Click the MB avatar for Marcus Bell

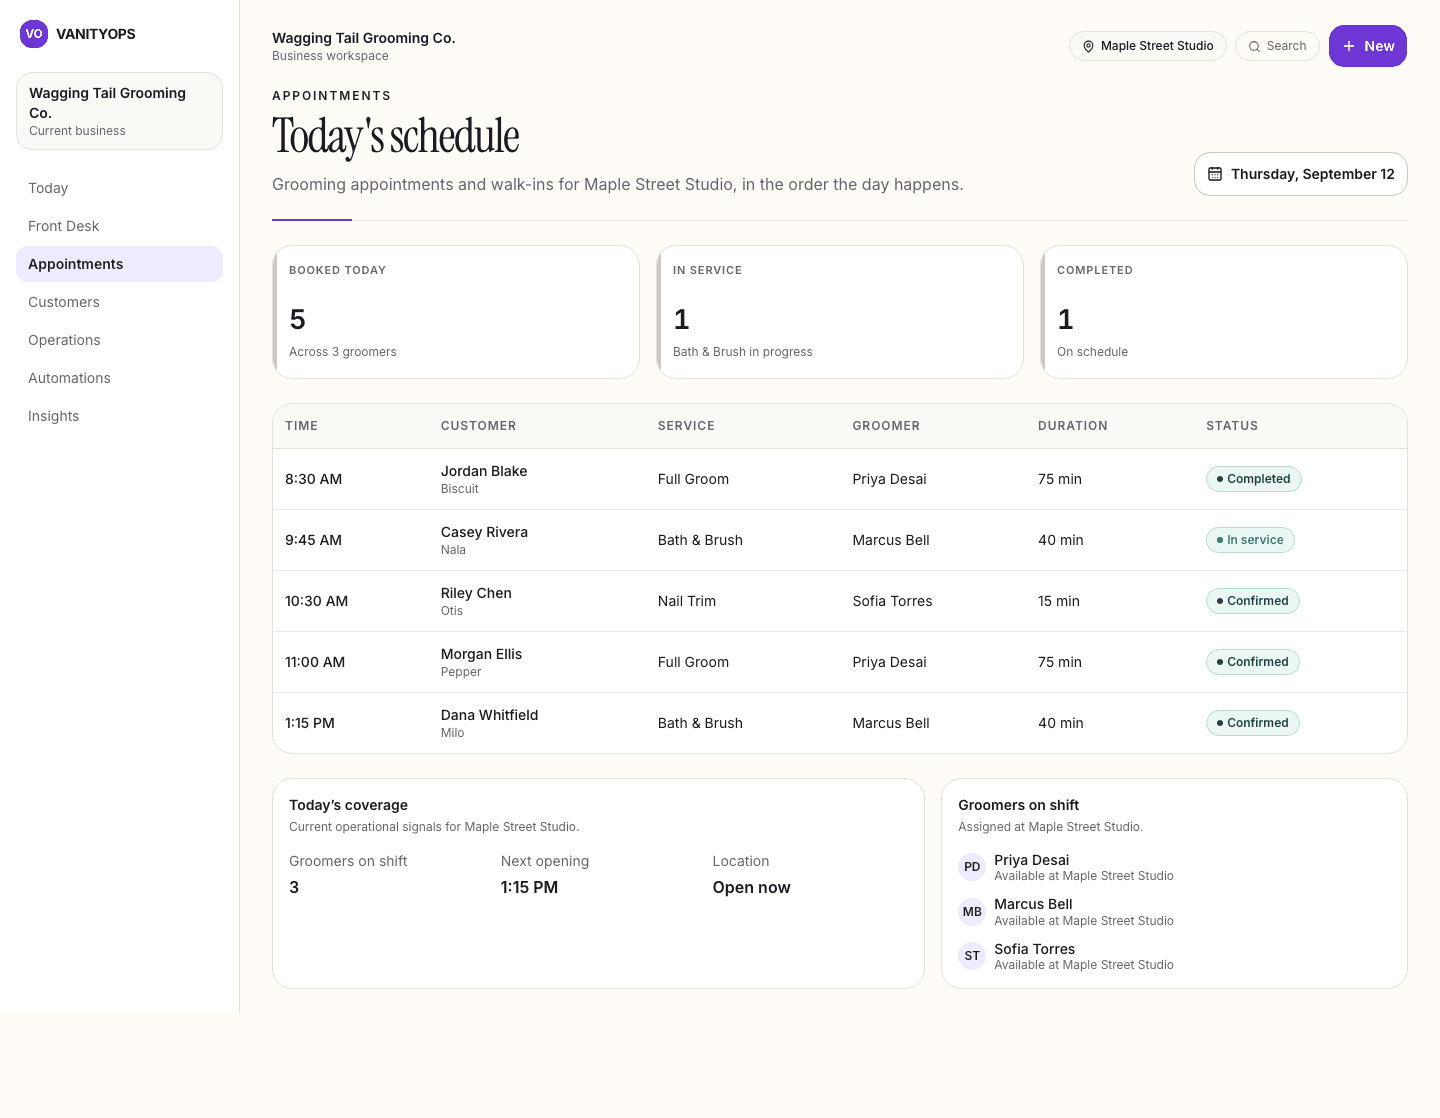(x=972, y=912)
